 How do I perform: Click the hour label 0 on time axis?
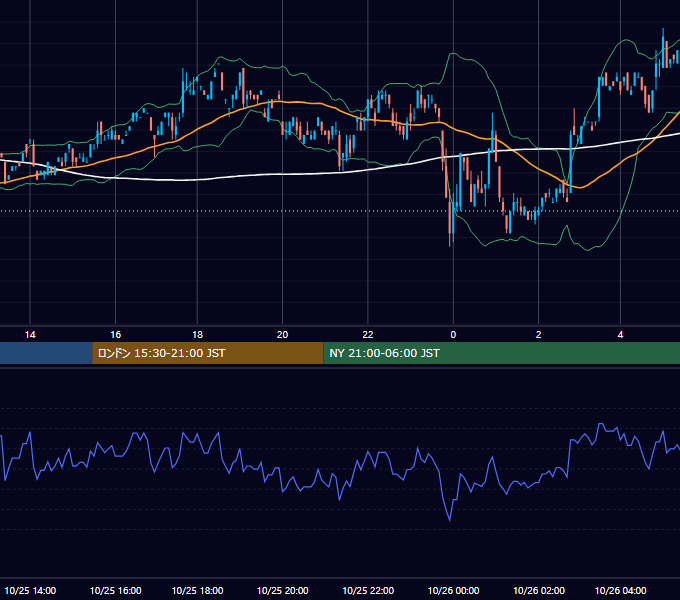(x=453, y=335)
